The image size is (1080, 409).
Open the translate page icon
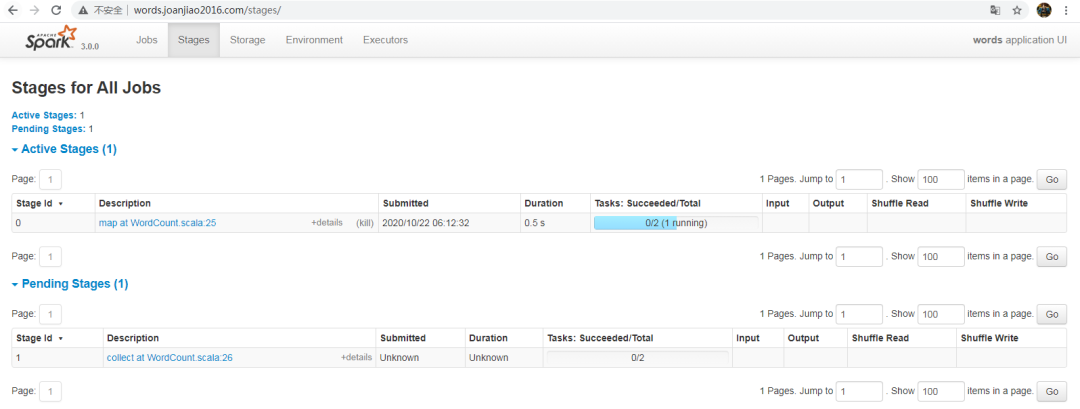pos(995,10)
